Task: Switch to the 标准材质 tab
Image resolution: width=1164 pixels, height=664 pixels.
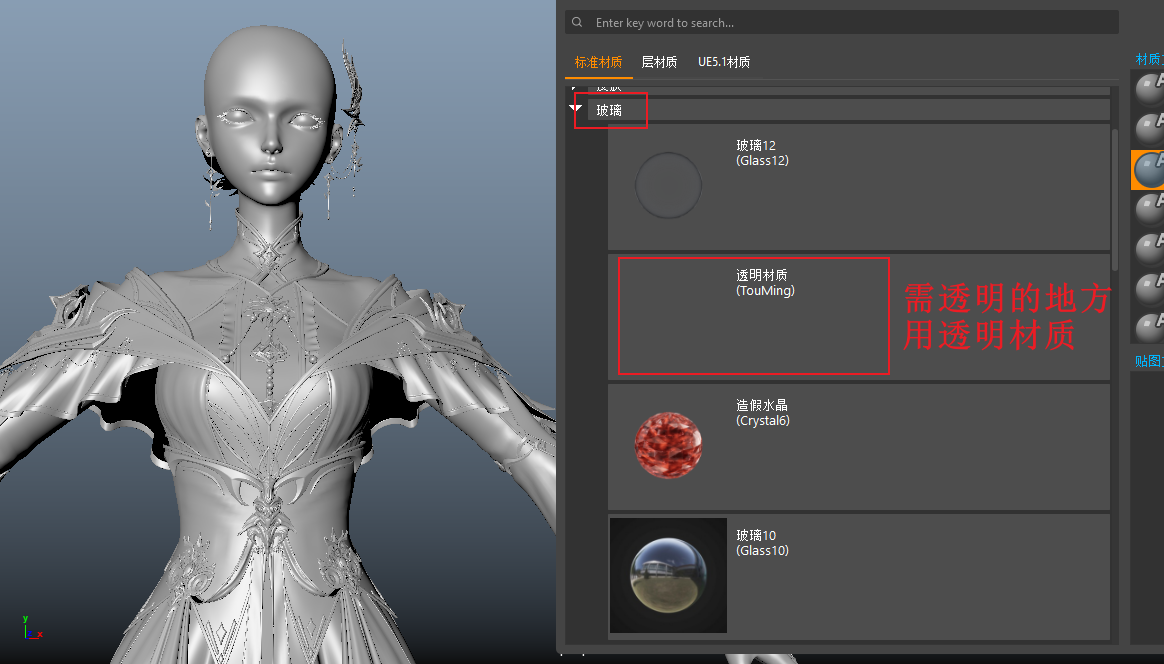Action: [597, 62]
